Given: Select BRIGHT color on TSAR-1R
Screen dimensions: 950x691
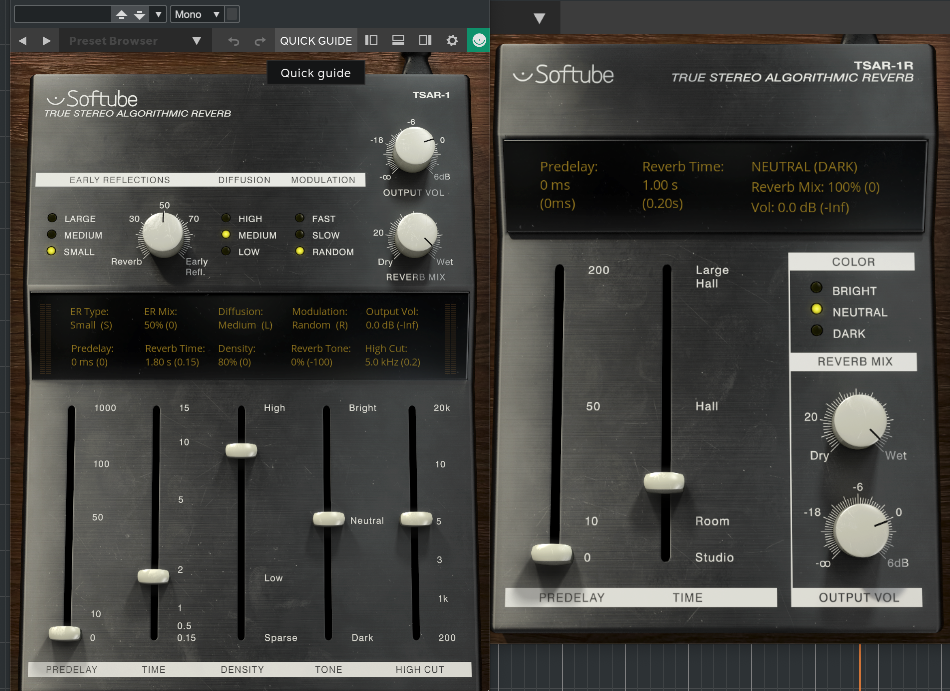Looking at the screenshot, I should [817, 291].
